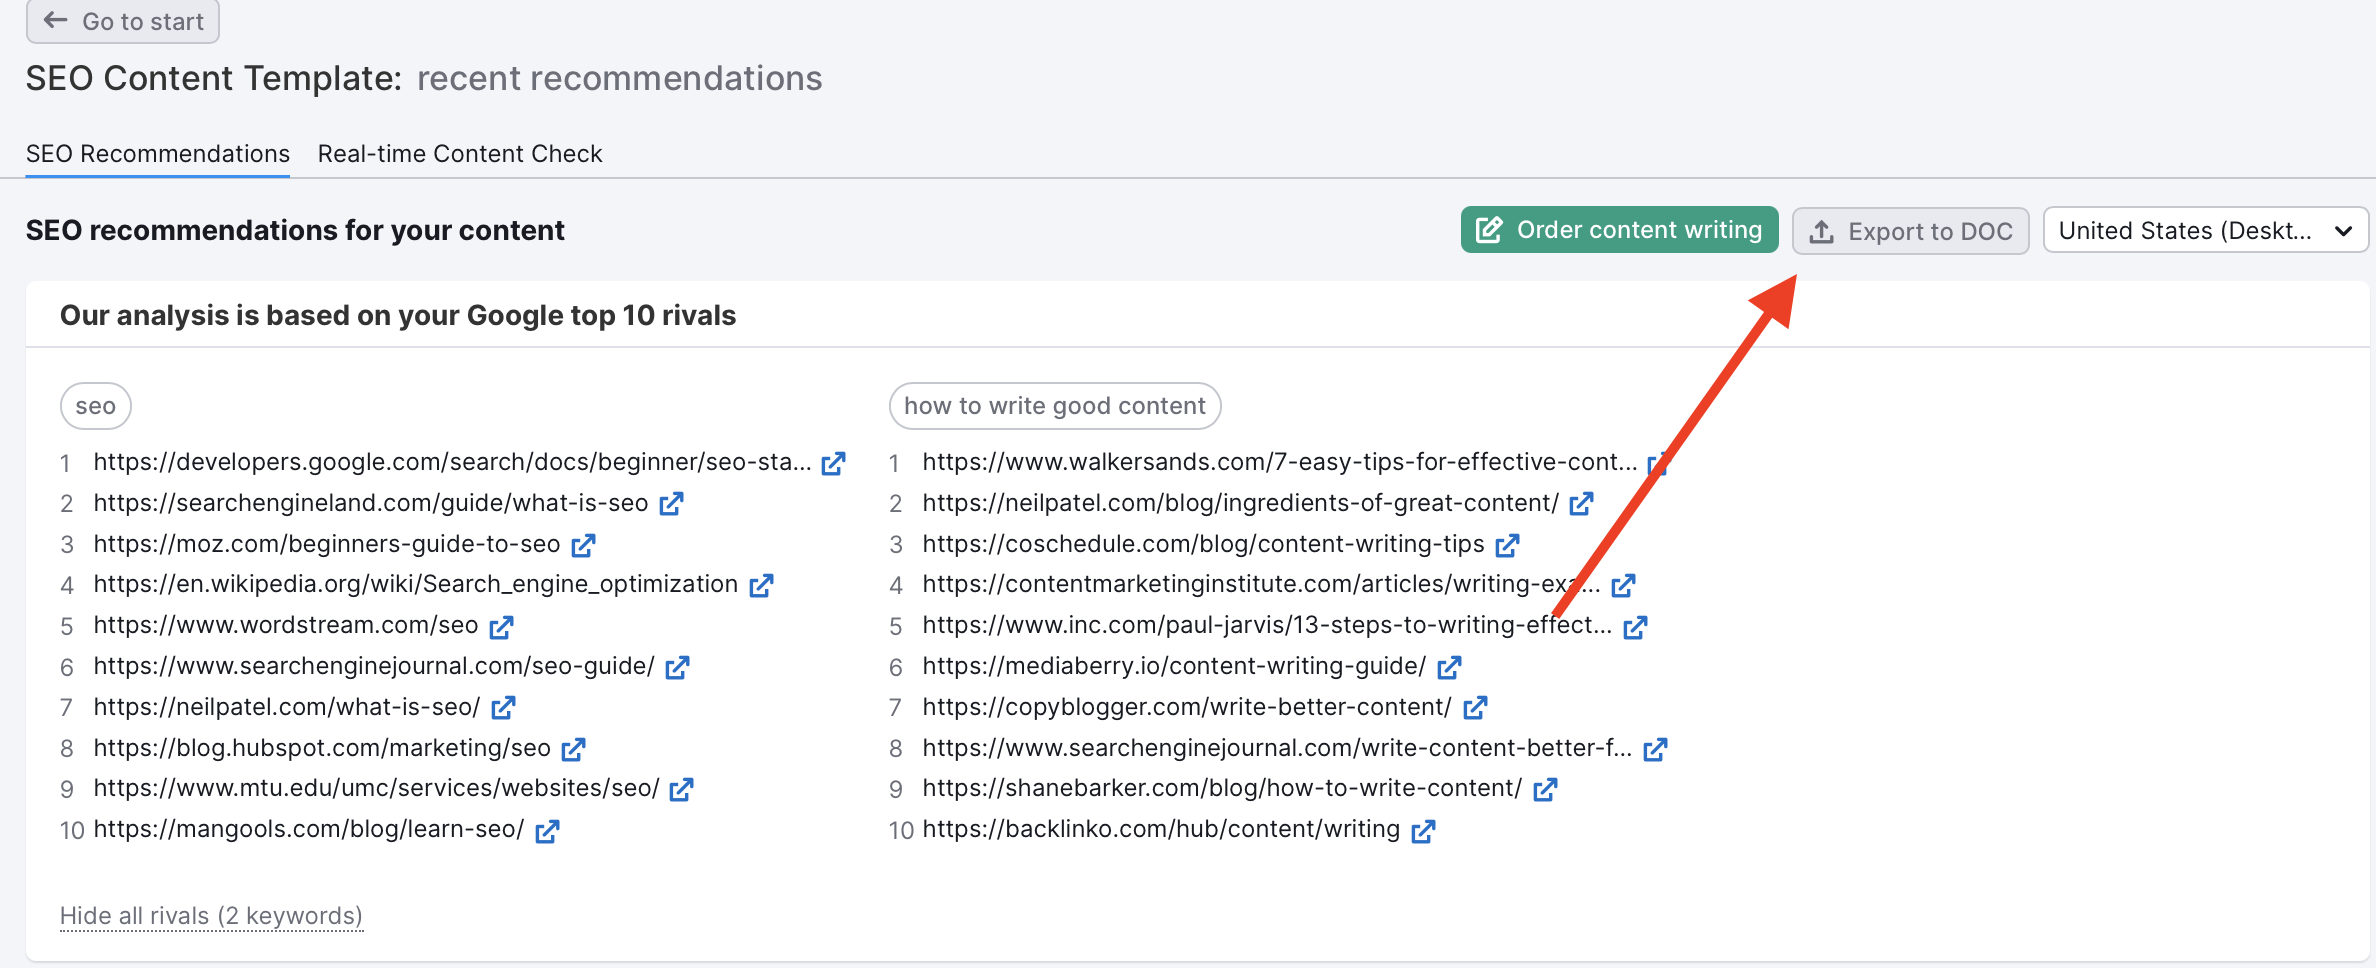Click heading 'Our analysis is based on your Google top 10 rivals'

(398, 316)
